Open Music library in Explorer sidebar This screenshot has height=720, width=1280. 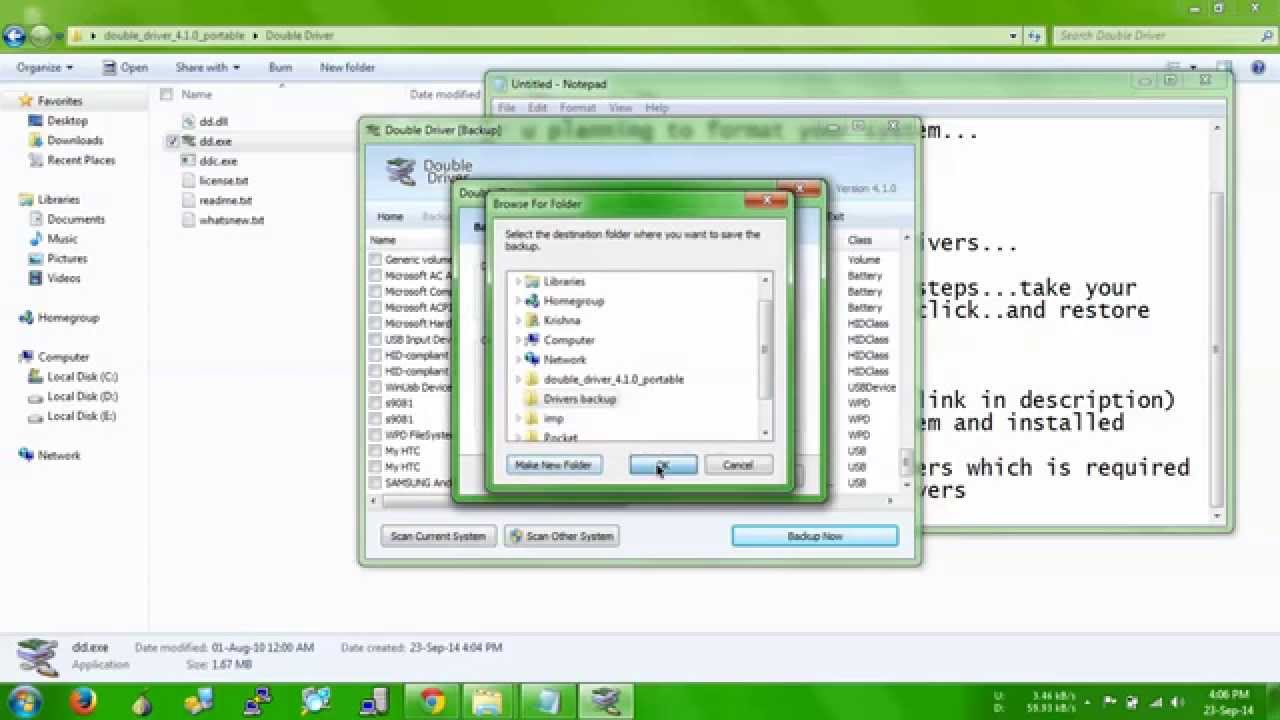[62, 239]
